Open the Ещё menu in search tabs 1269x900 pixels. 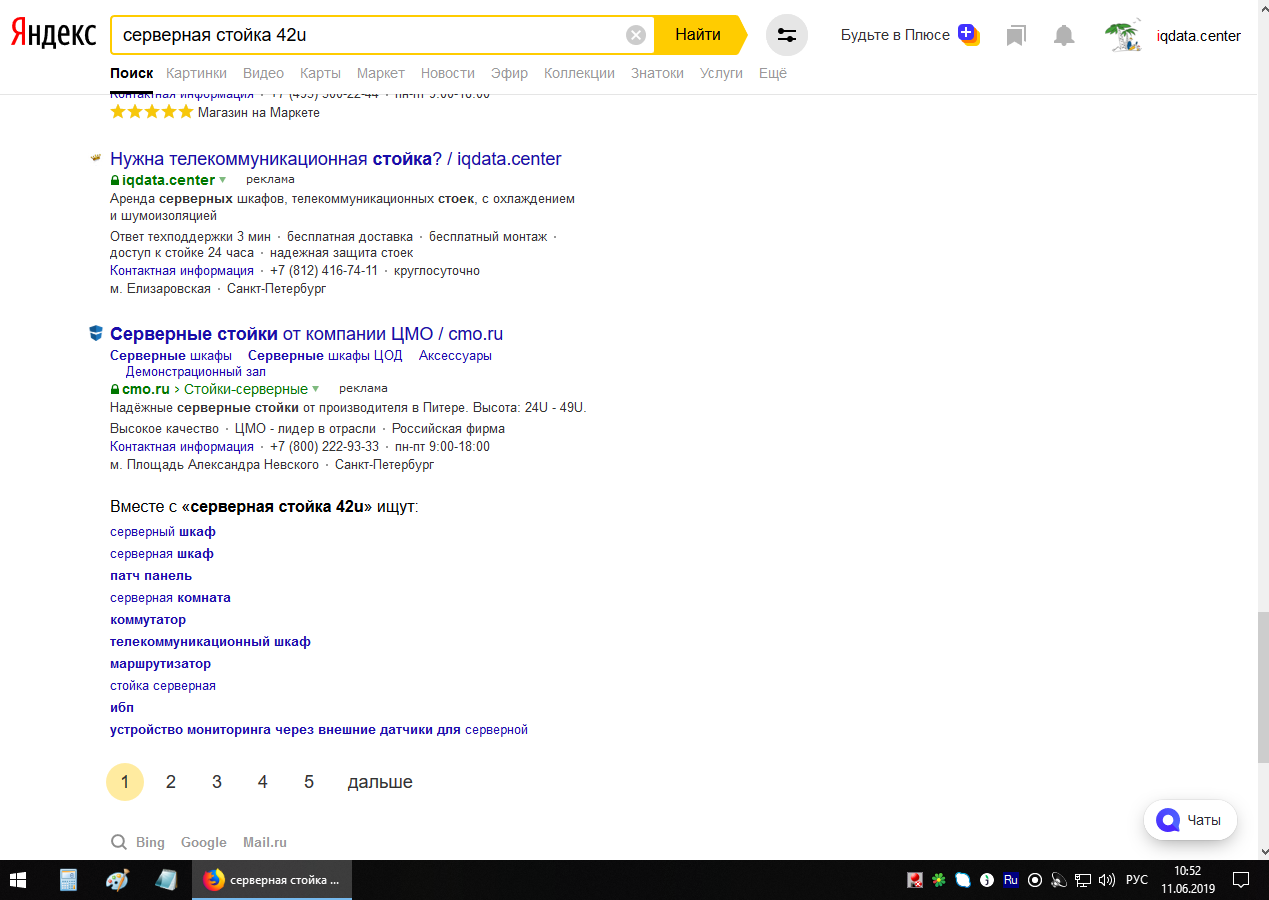tap(773, 73)
